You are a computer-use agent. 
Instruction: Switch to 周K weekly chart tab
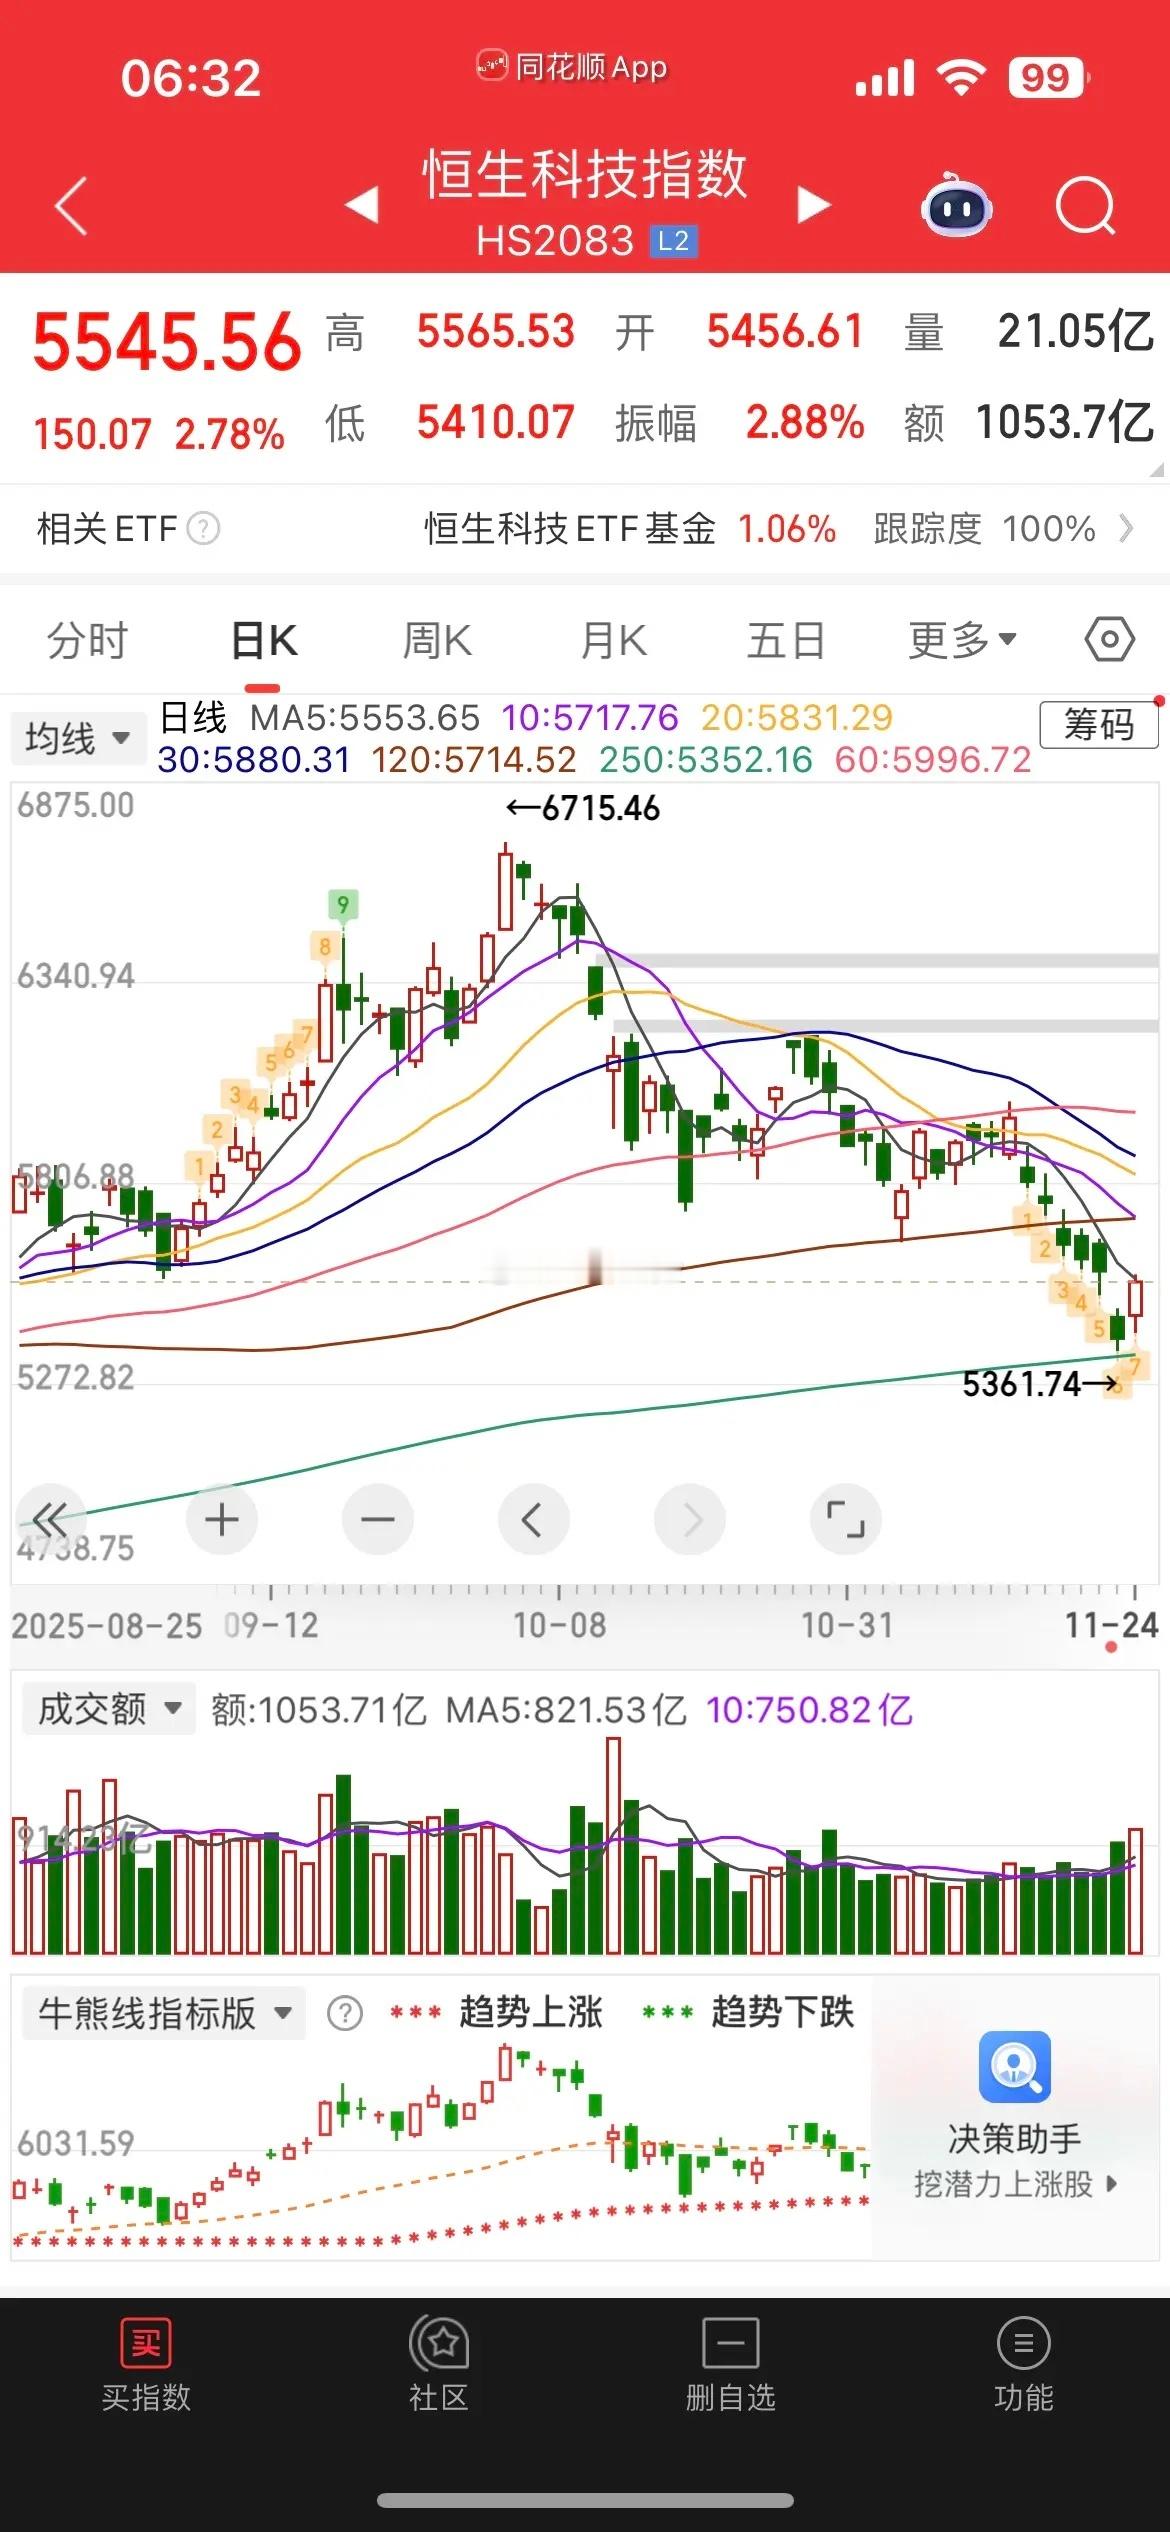(x=437, y=640)
